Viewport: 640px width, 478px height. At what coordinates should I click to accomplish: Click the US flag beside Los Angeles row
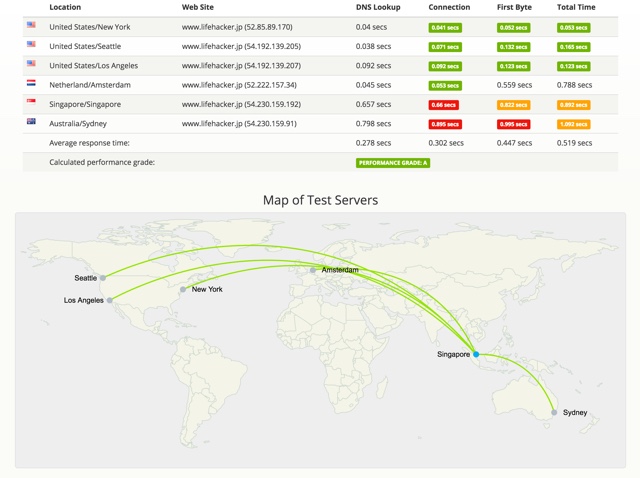[31, 65]
